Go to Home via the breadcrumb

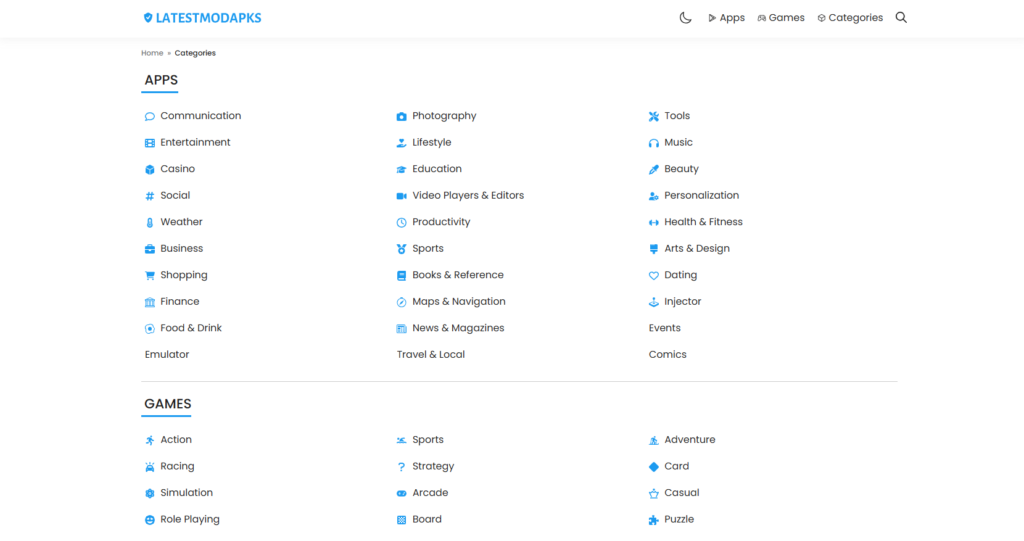(x=152, y=53)
